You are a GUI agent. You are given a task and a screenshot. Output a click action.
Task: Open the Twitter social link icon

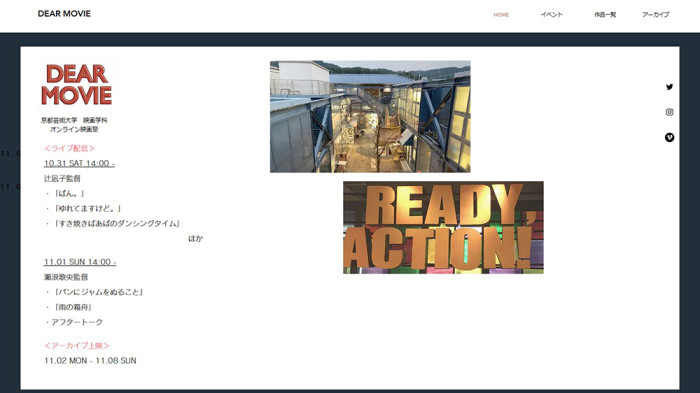669,87
